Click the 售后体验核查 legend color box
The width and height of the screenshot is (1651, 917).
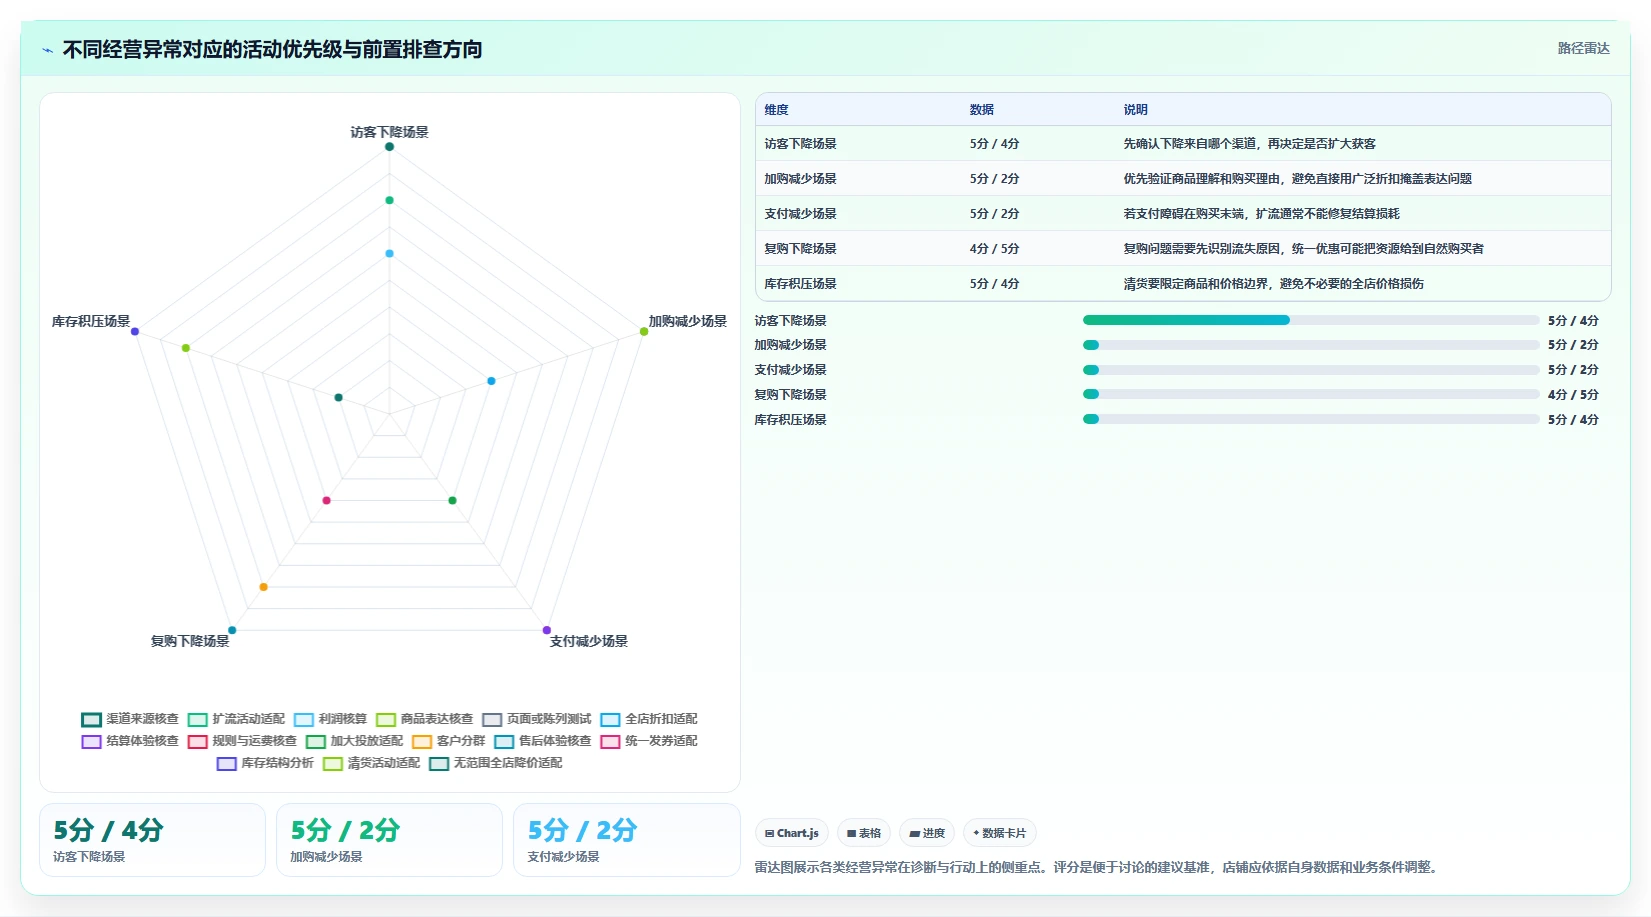[x=504, y=741]
